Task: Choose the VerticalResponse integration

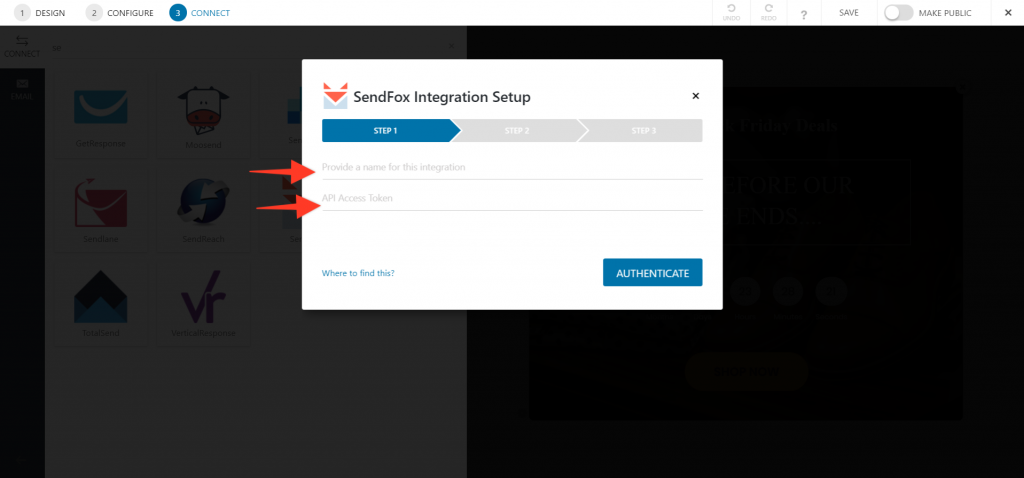Action: 203,303
